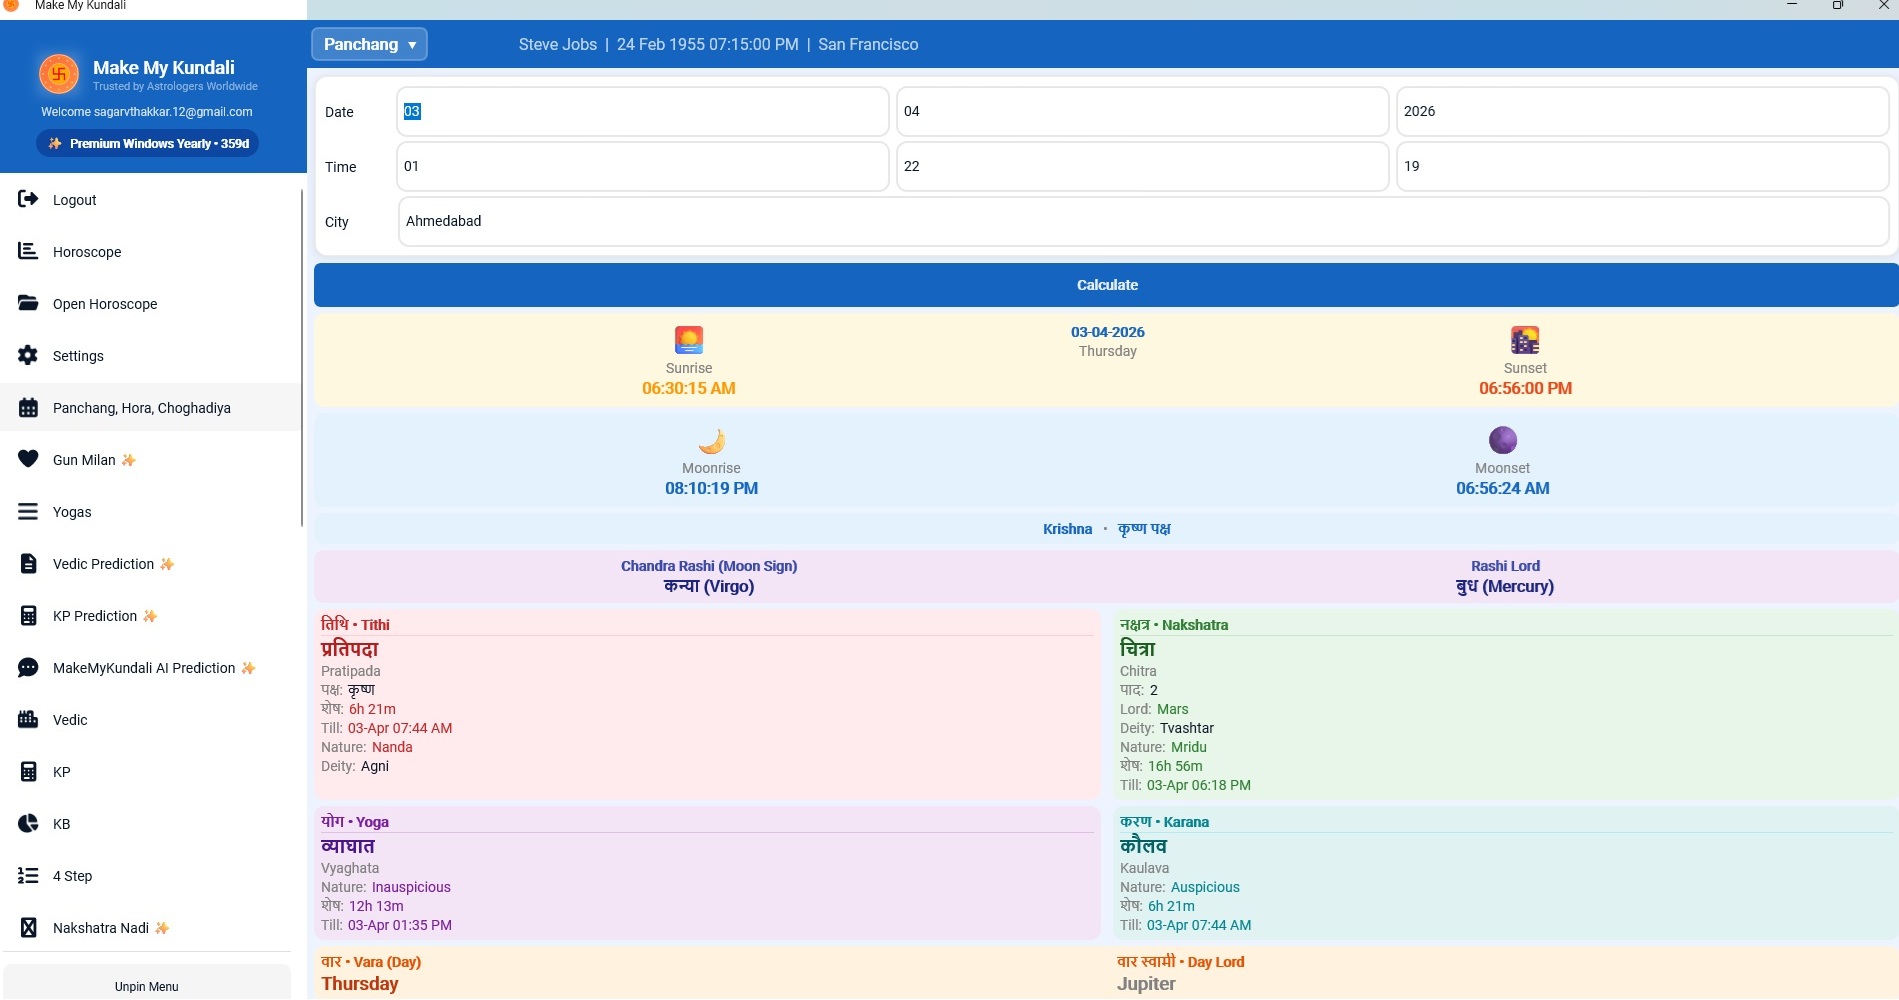1899x1000 pixels.
Task: Click the sidebar vertical scrollbar
Action: pos(301,357)
